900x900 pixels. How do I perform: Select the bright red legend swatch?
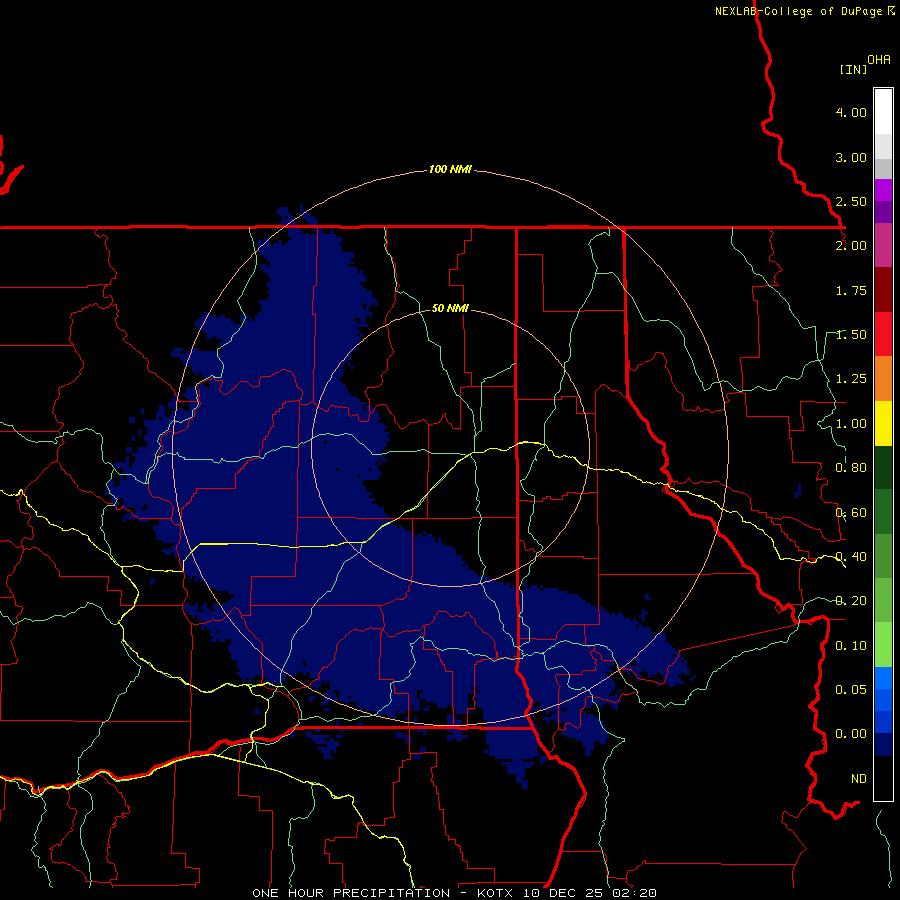(883, 334)
